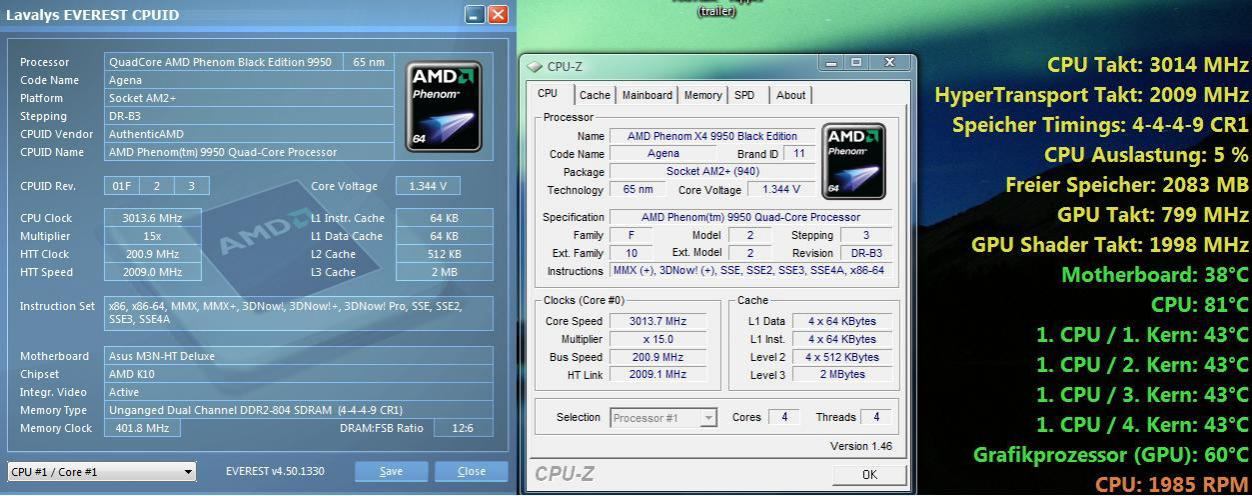Viewport: 1252px width, 496px height.
Task: Close the CPU-Z window
Action: pyautogui.click(x=889, y=62)
